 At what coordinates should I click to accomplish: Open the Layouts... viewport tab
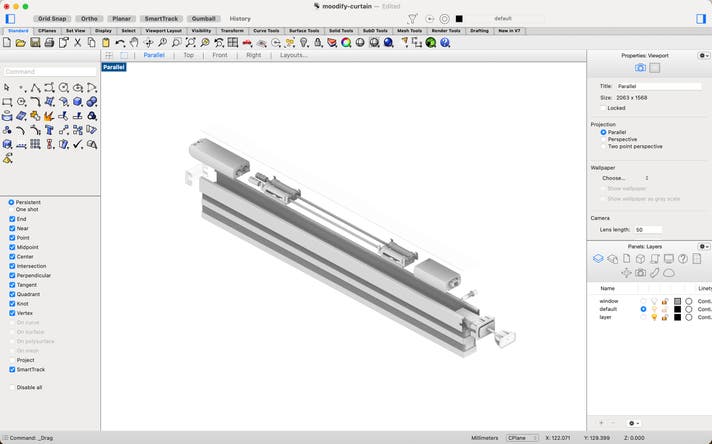(x=293, y=55)
